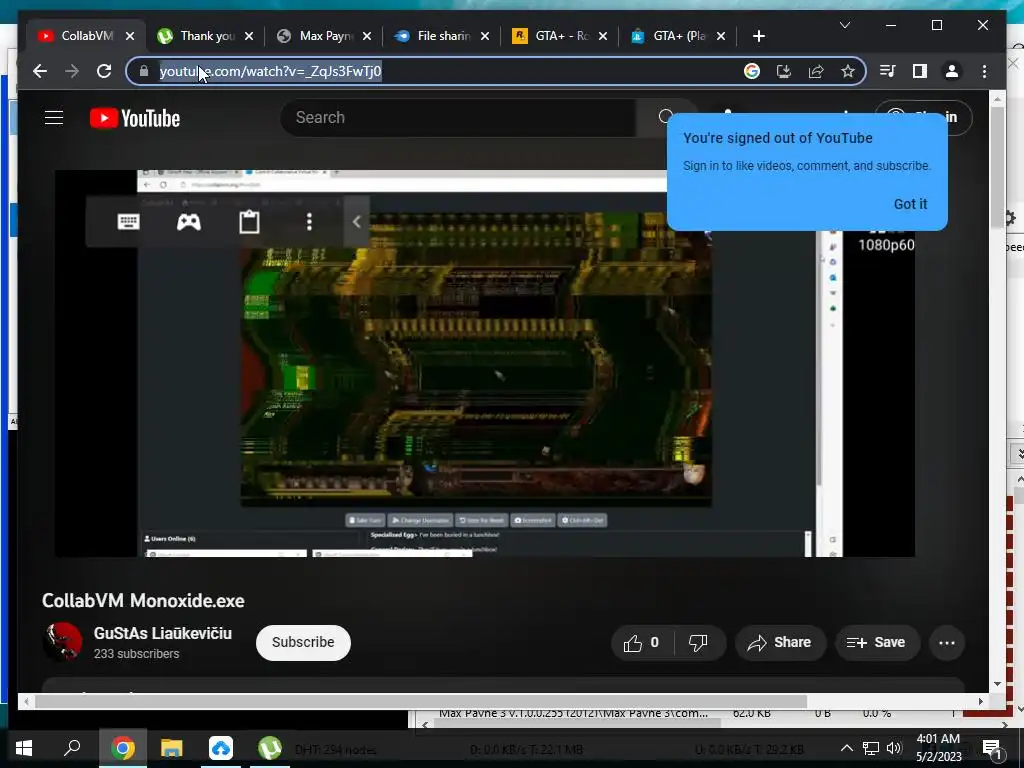Close the File sharing tab

click(x=485, y=36)
